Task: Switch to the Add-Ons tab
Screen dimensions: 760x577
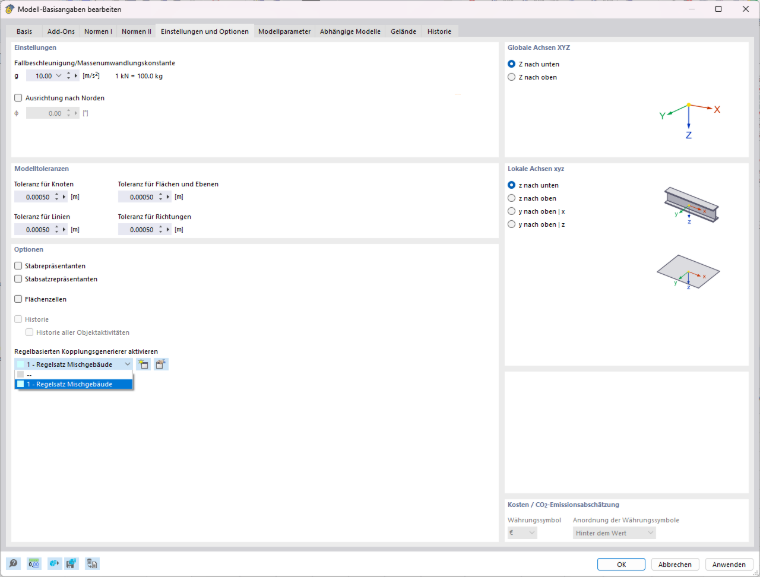Action: [x=61, y=32]
